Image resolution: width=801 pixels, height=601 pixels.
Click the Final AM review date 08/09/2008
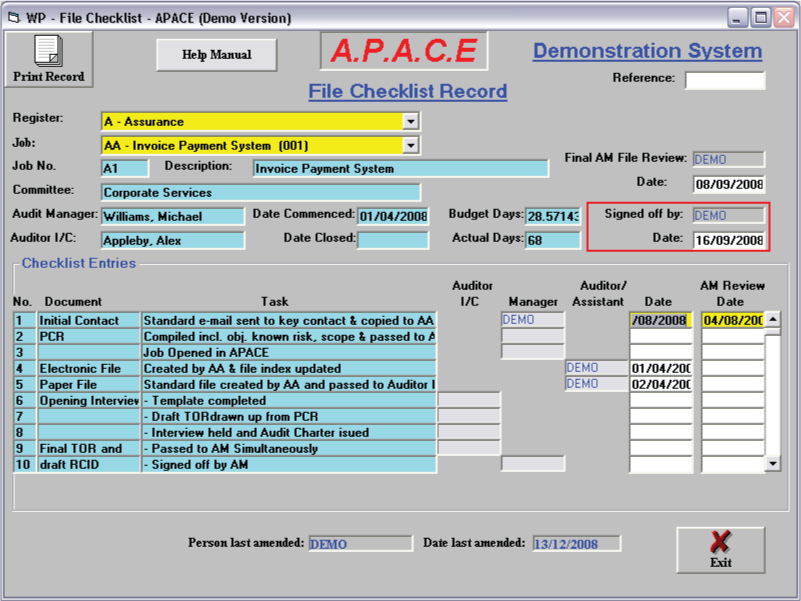coord(729,184)
